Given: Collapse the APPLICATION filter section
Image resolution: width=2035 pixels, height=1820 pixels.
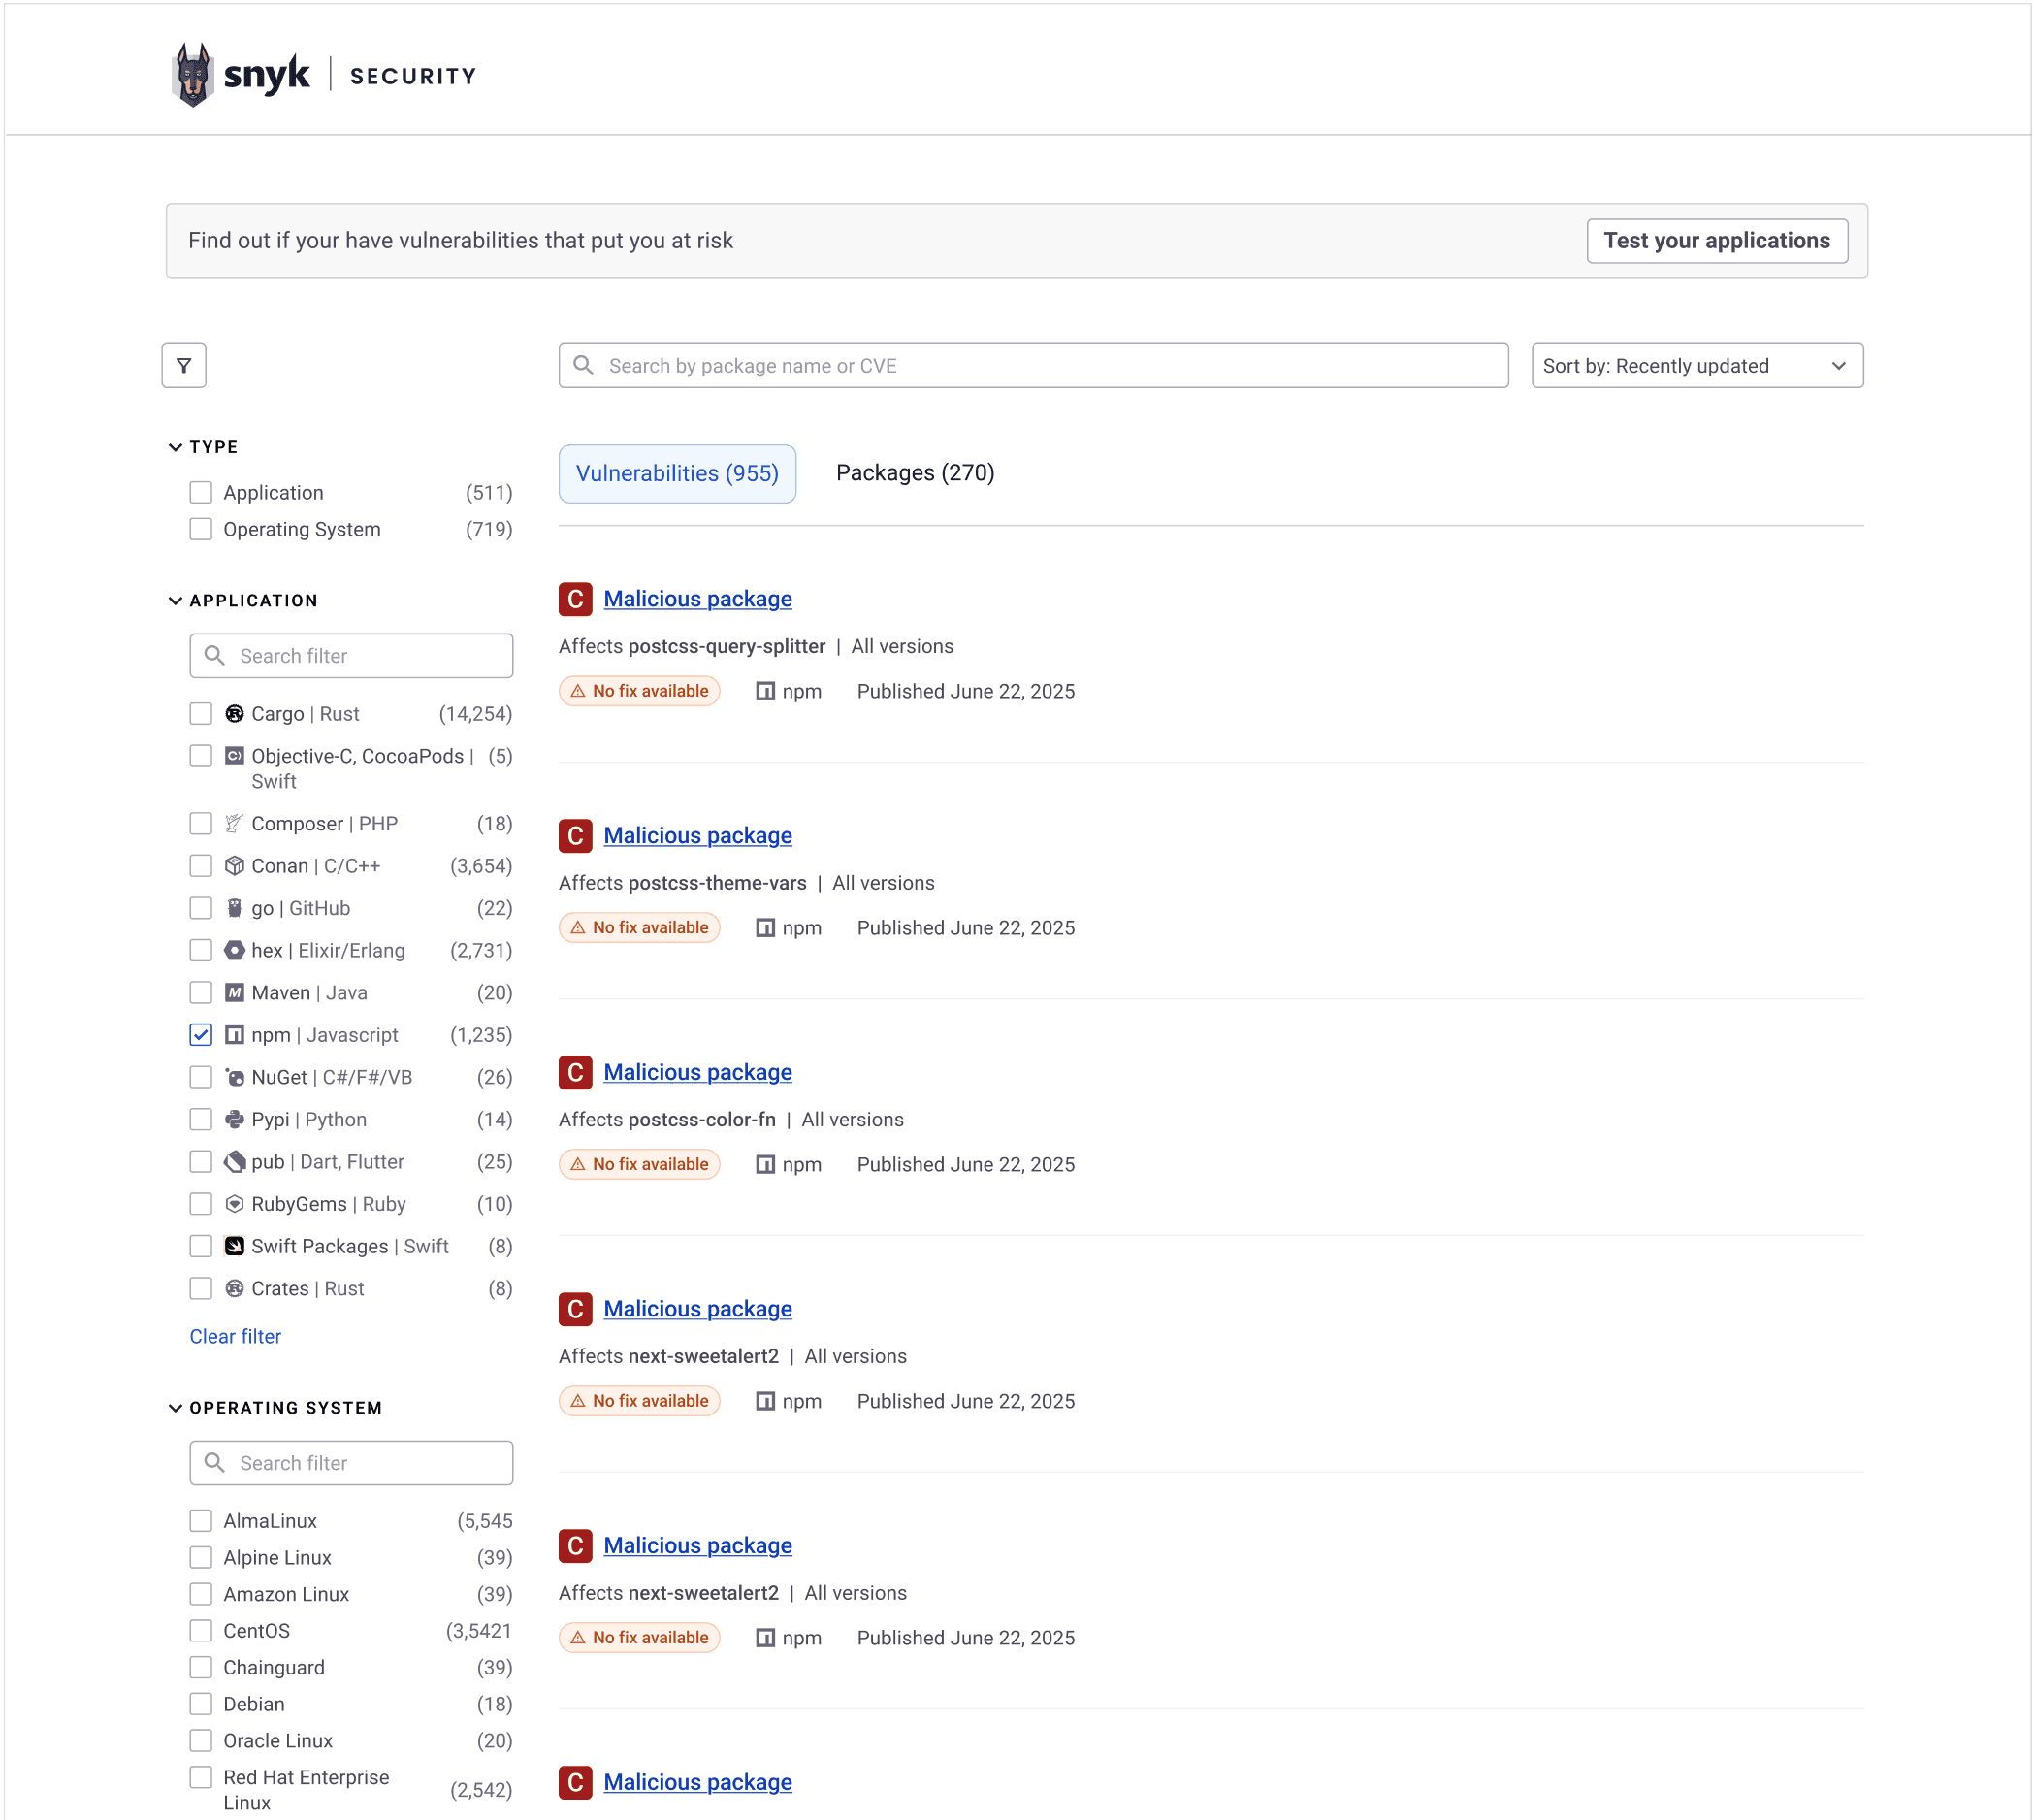Looking at the screenshot, I should point(176,601).
